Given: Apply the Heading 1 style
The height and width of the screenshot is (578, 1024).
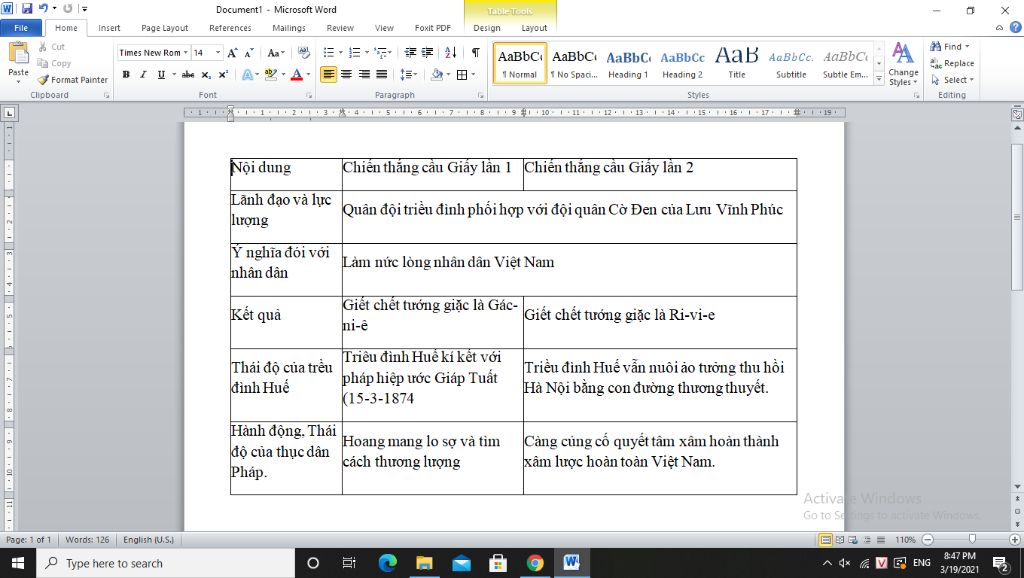Looking at the screenshot, I should click(x=628, y=63).
